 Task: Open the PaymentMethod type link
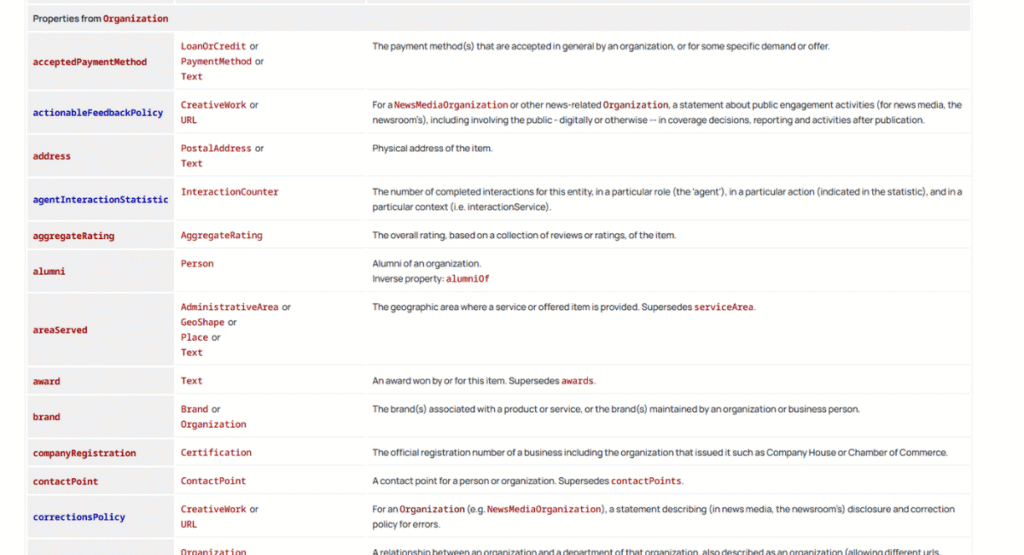(216, 61)
